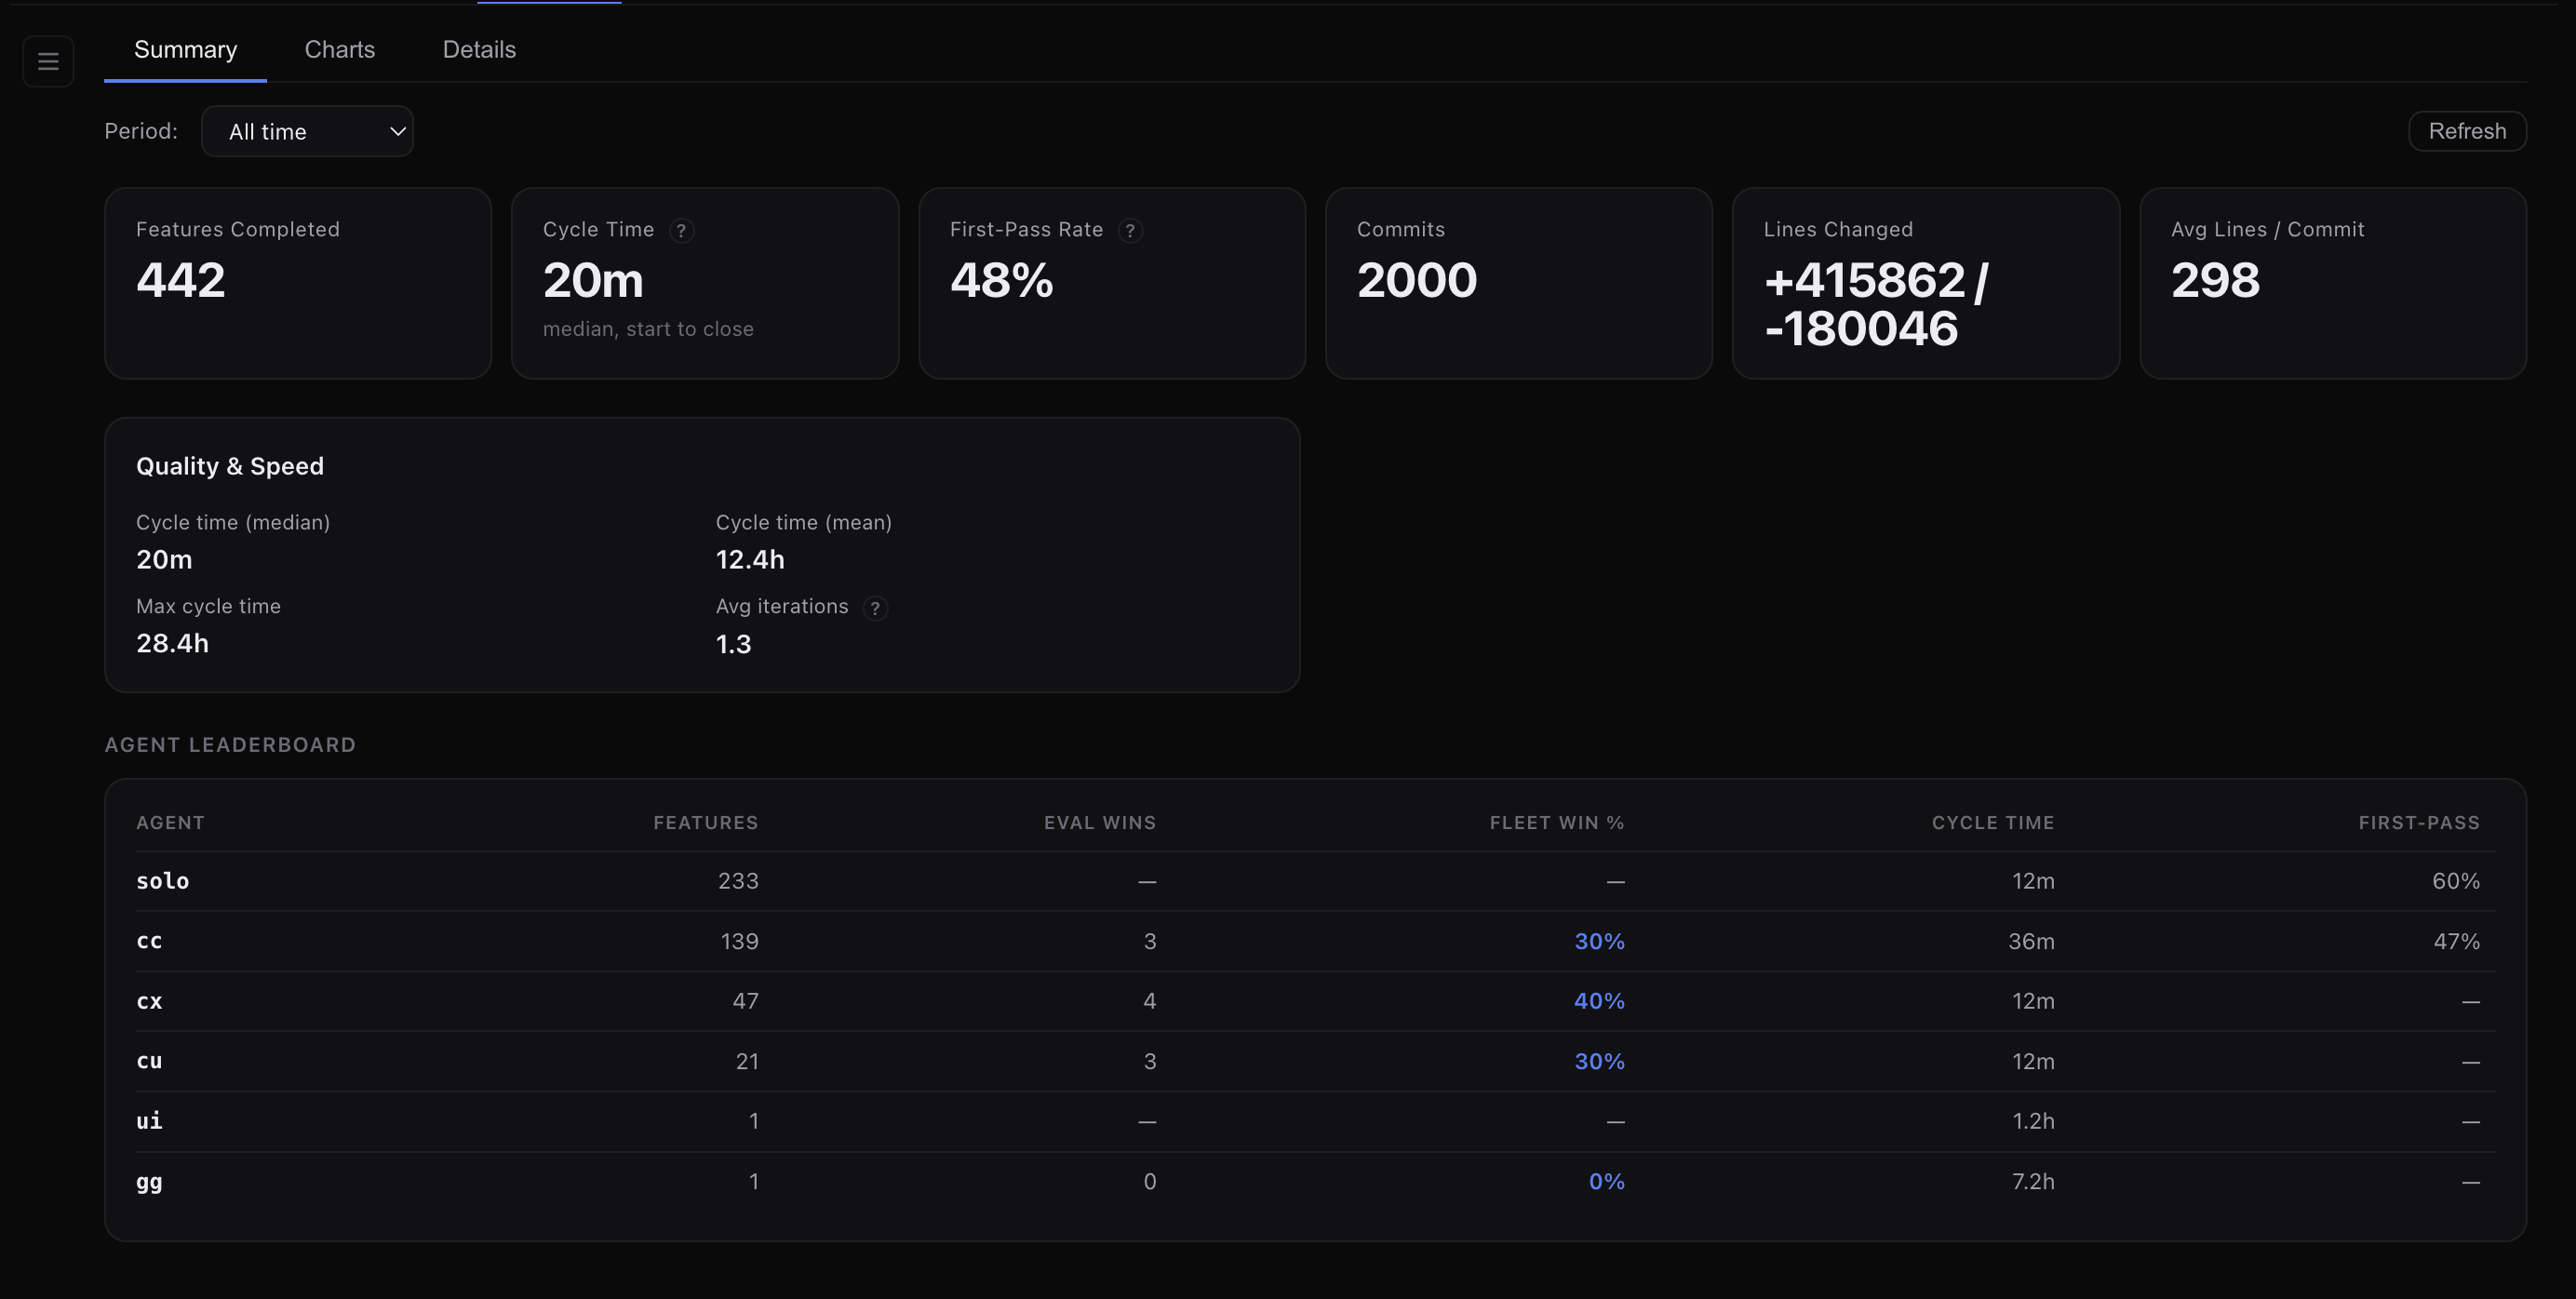The image size is (2576, 1299).
Task: Click the Cycle Time help question-mark icon
Action: coord(681,230)
